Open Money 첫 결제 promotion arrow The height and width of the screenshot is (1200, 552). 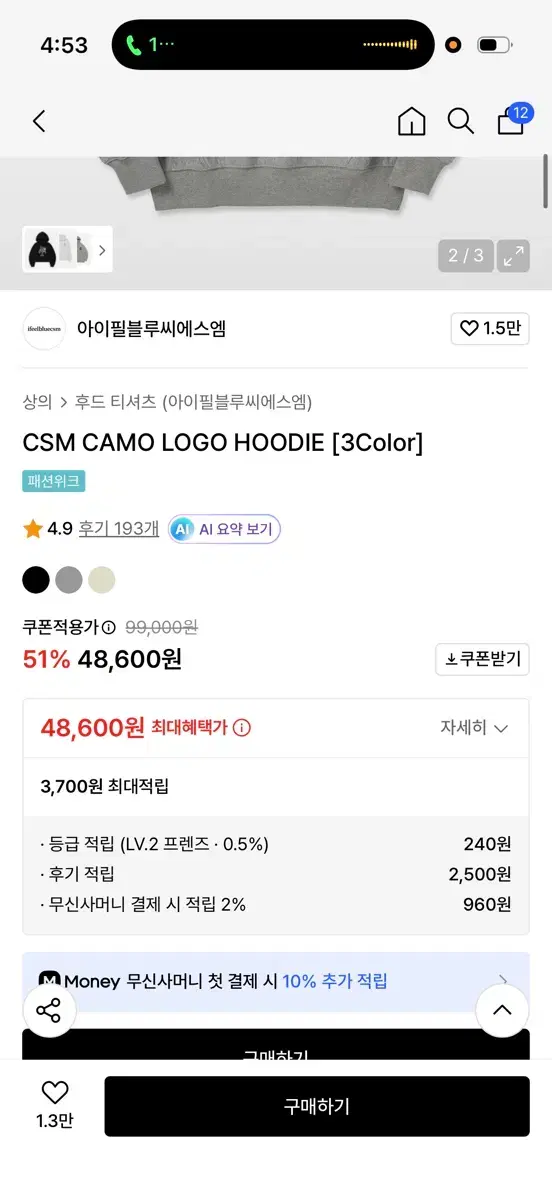click(502, 981)
